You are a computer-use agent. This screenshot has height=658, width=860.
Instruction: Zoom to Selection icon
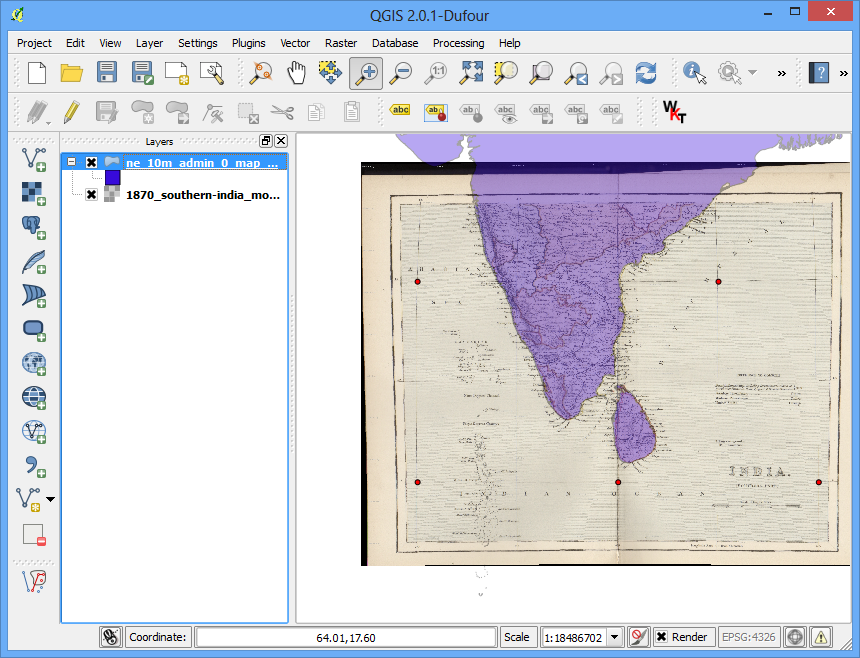click(x=506, y=73)
